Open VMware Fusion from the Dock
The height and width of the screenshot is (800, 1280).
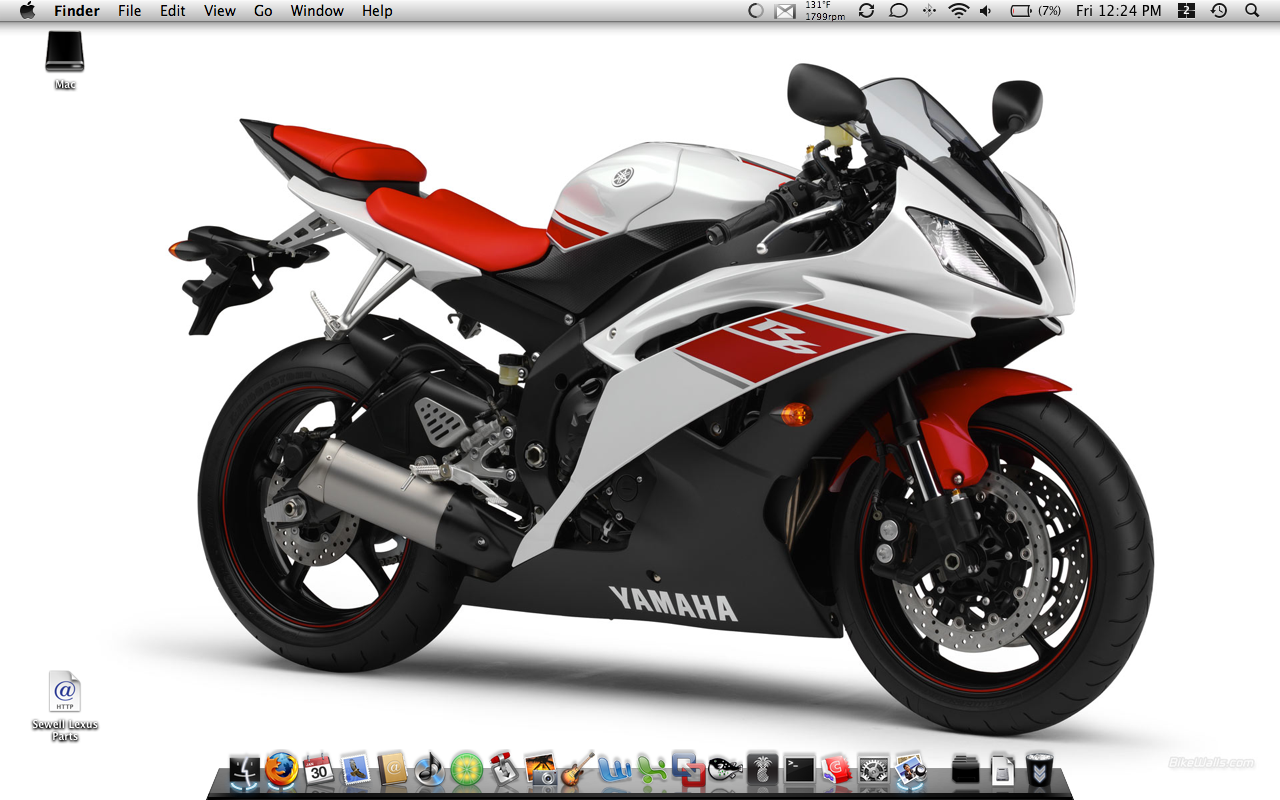(x=689, y=768)
